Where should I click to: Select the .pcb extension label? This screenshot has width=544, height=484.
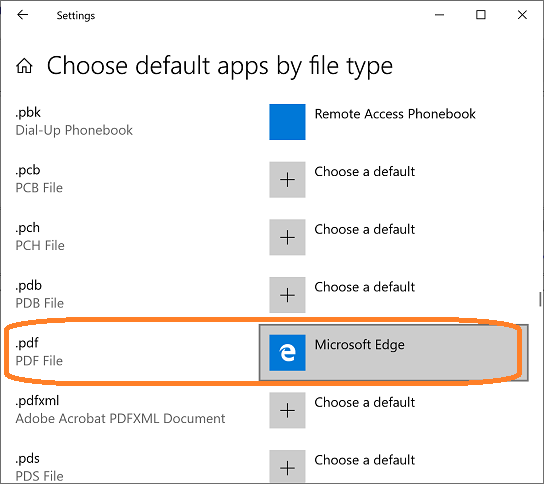click(x=28, y=171)
